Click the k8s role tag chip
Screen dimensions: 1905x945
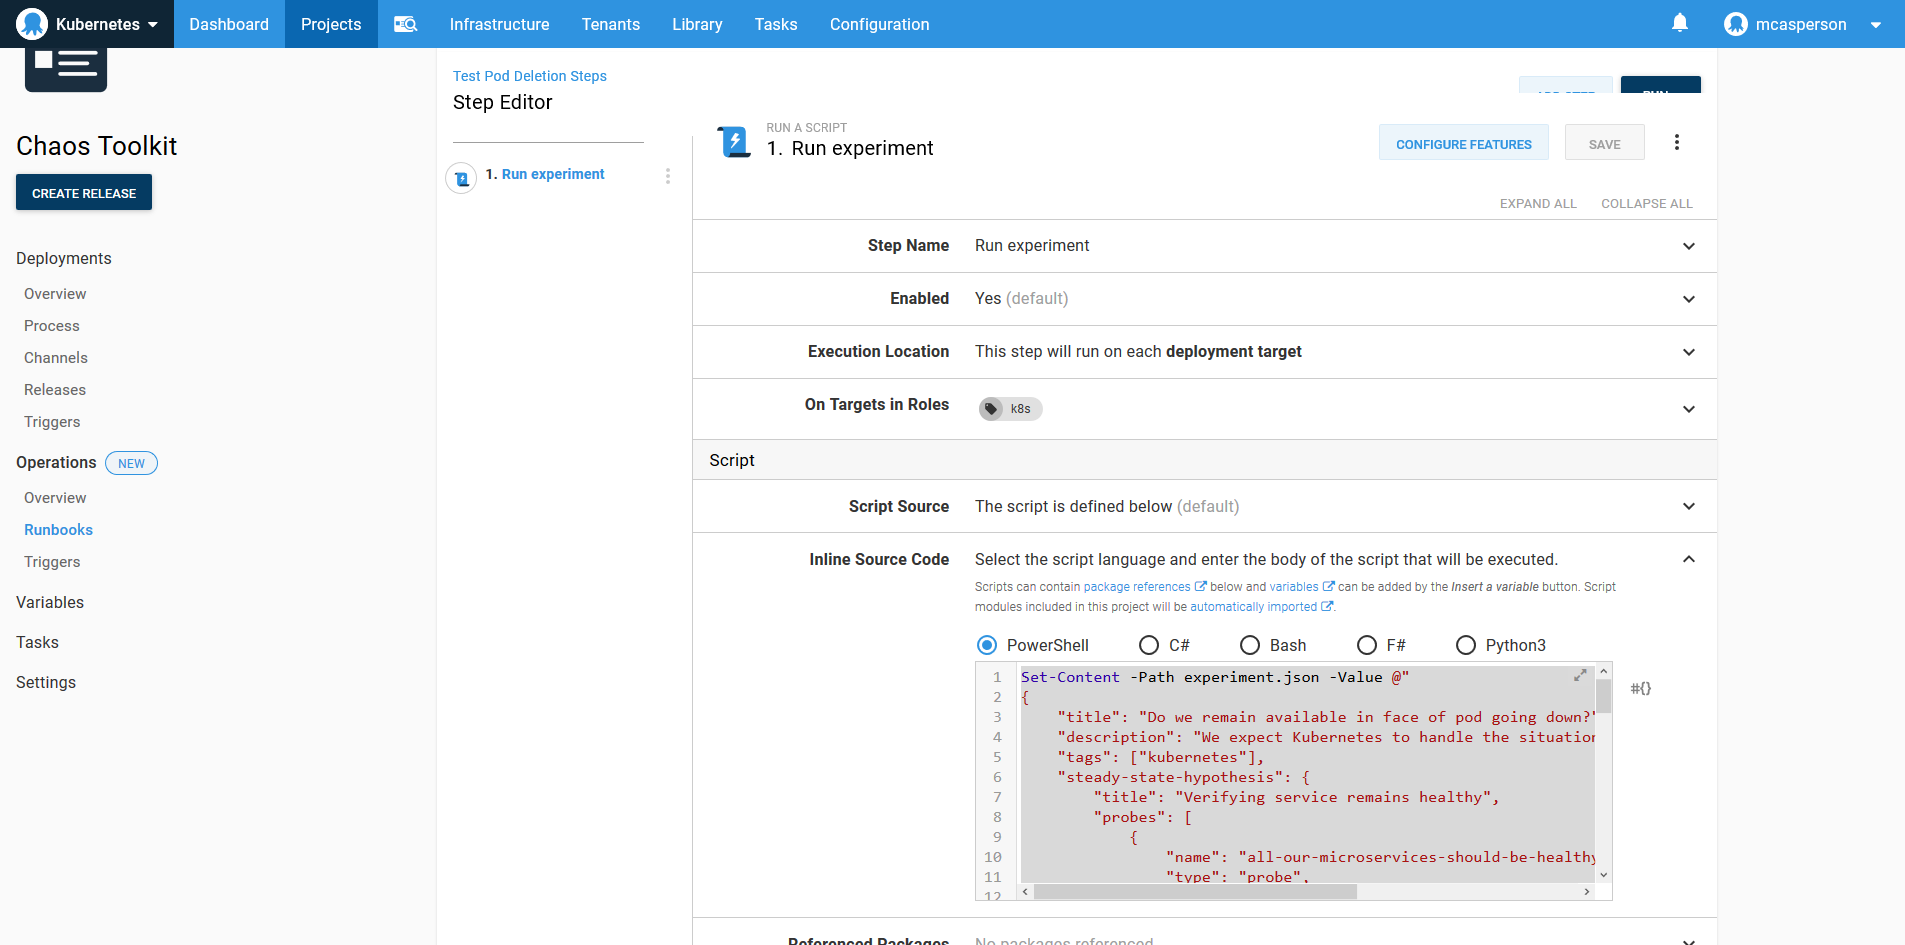pyautogui.click(x=1010, y=408)
